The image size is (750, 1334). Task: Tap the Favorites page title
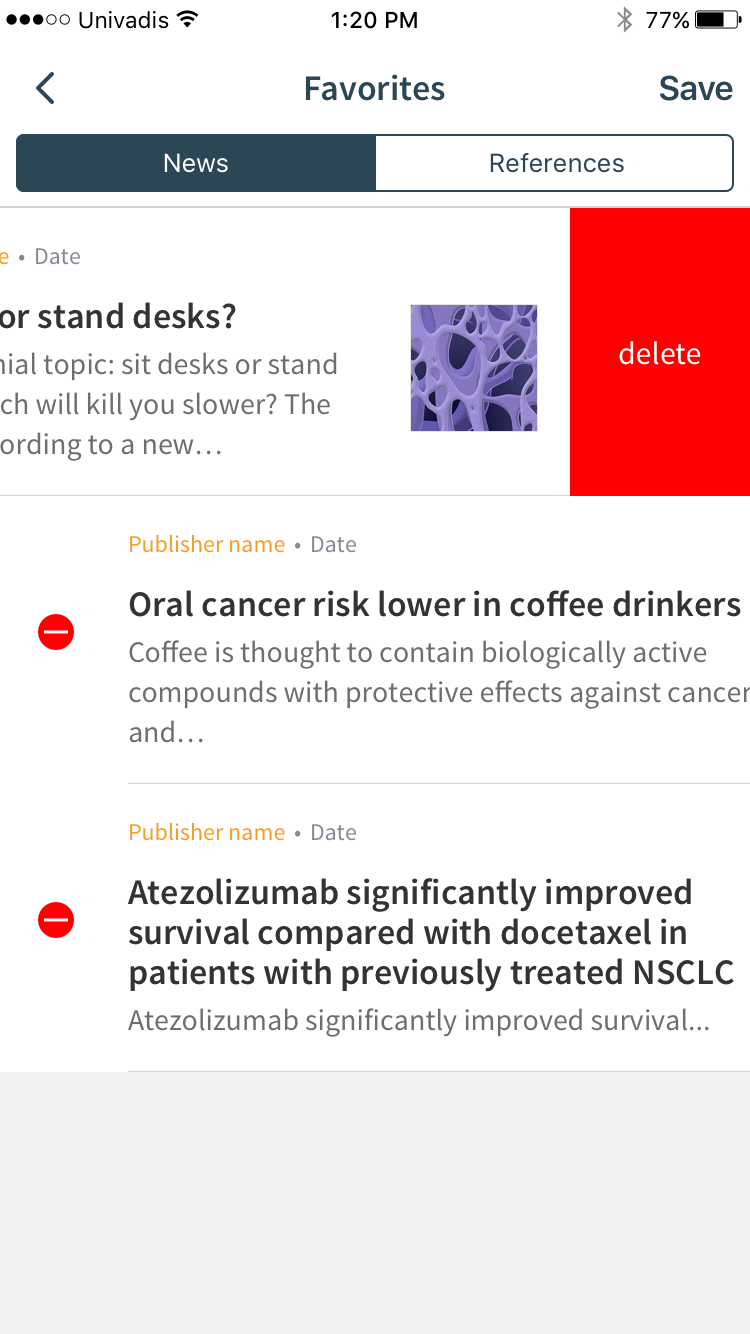click(375, 88)
